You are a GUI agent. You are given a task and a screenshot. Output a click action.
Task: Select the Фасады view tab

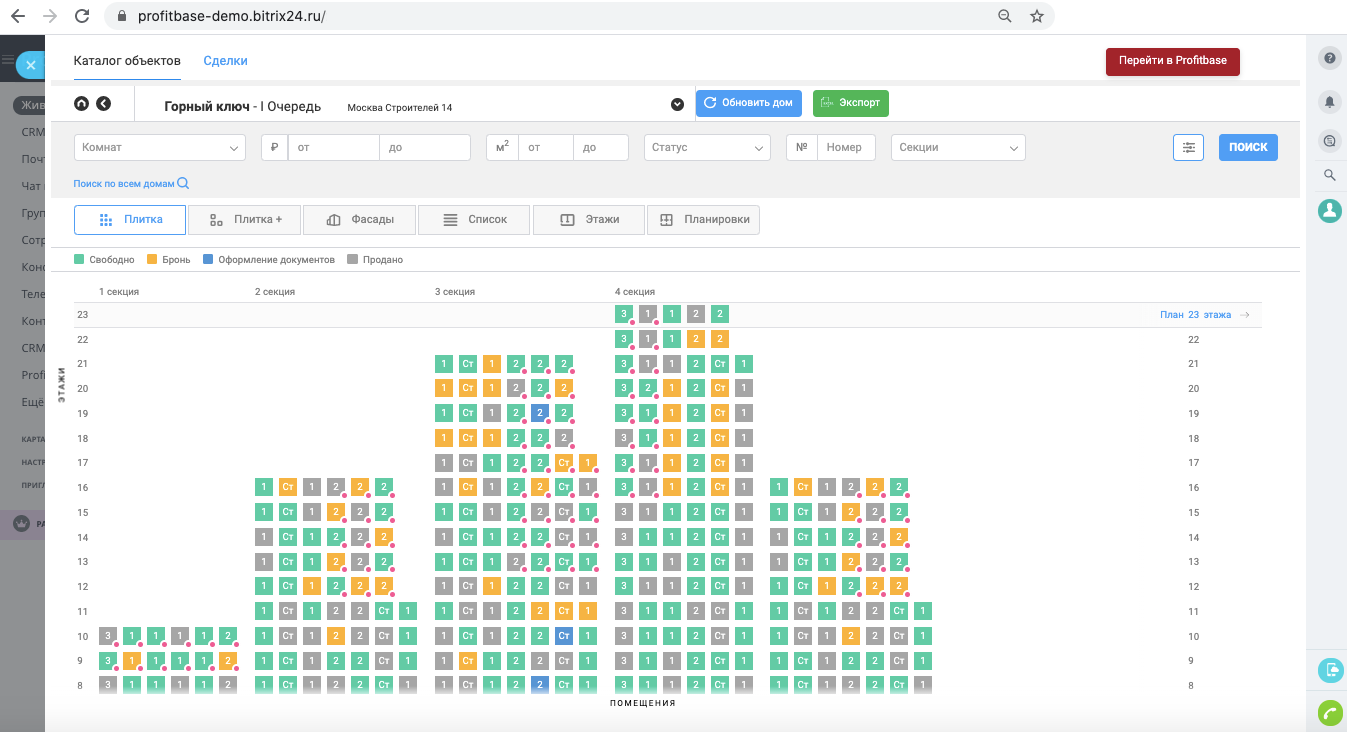(360, 220)
